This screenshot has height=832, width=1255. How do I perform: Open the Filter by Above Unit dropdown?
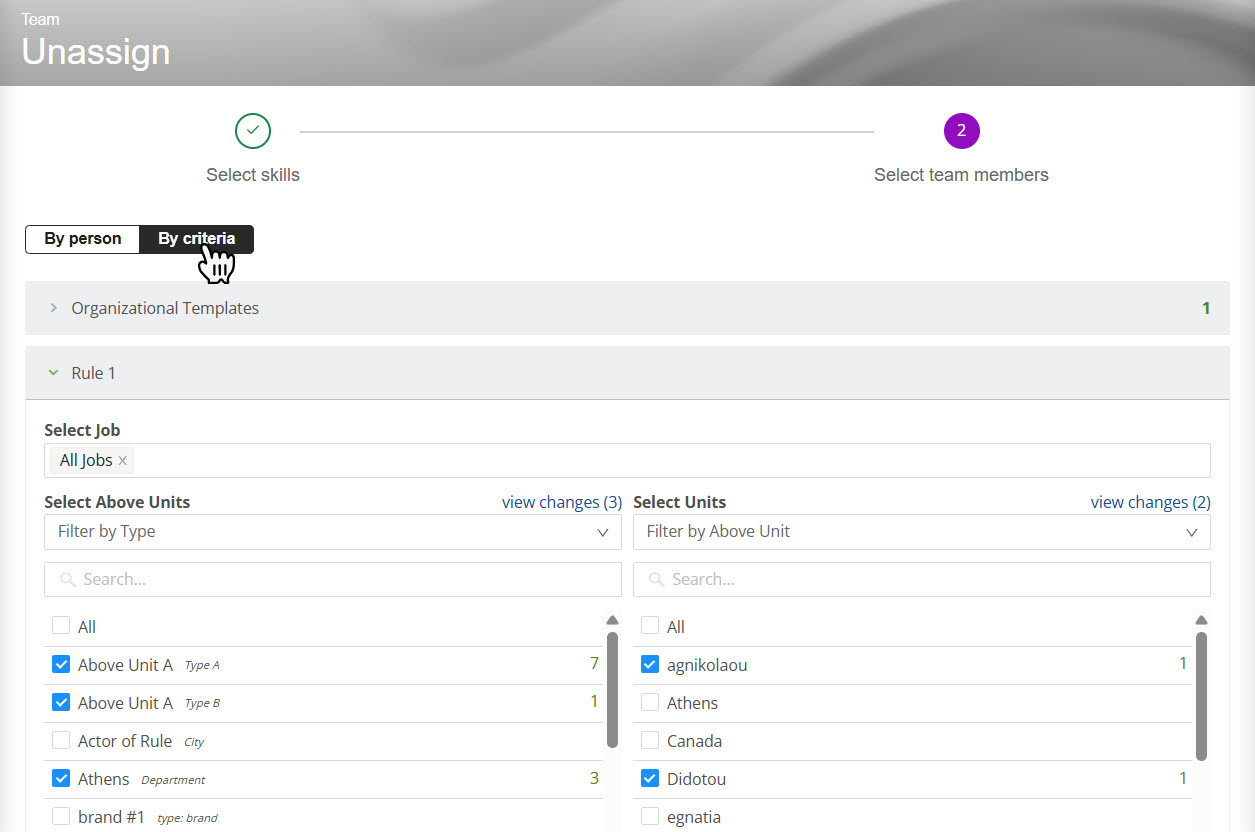(x=921, y=532)
